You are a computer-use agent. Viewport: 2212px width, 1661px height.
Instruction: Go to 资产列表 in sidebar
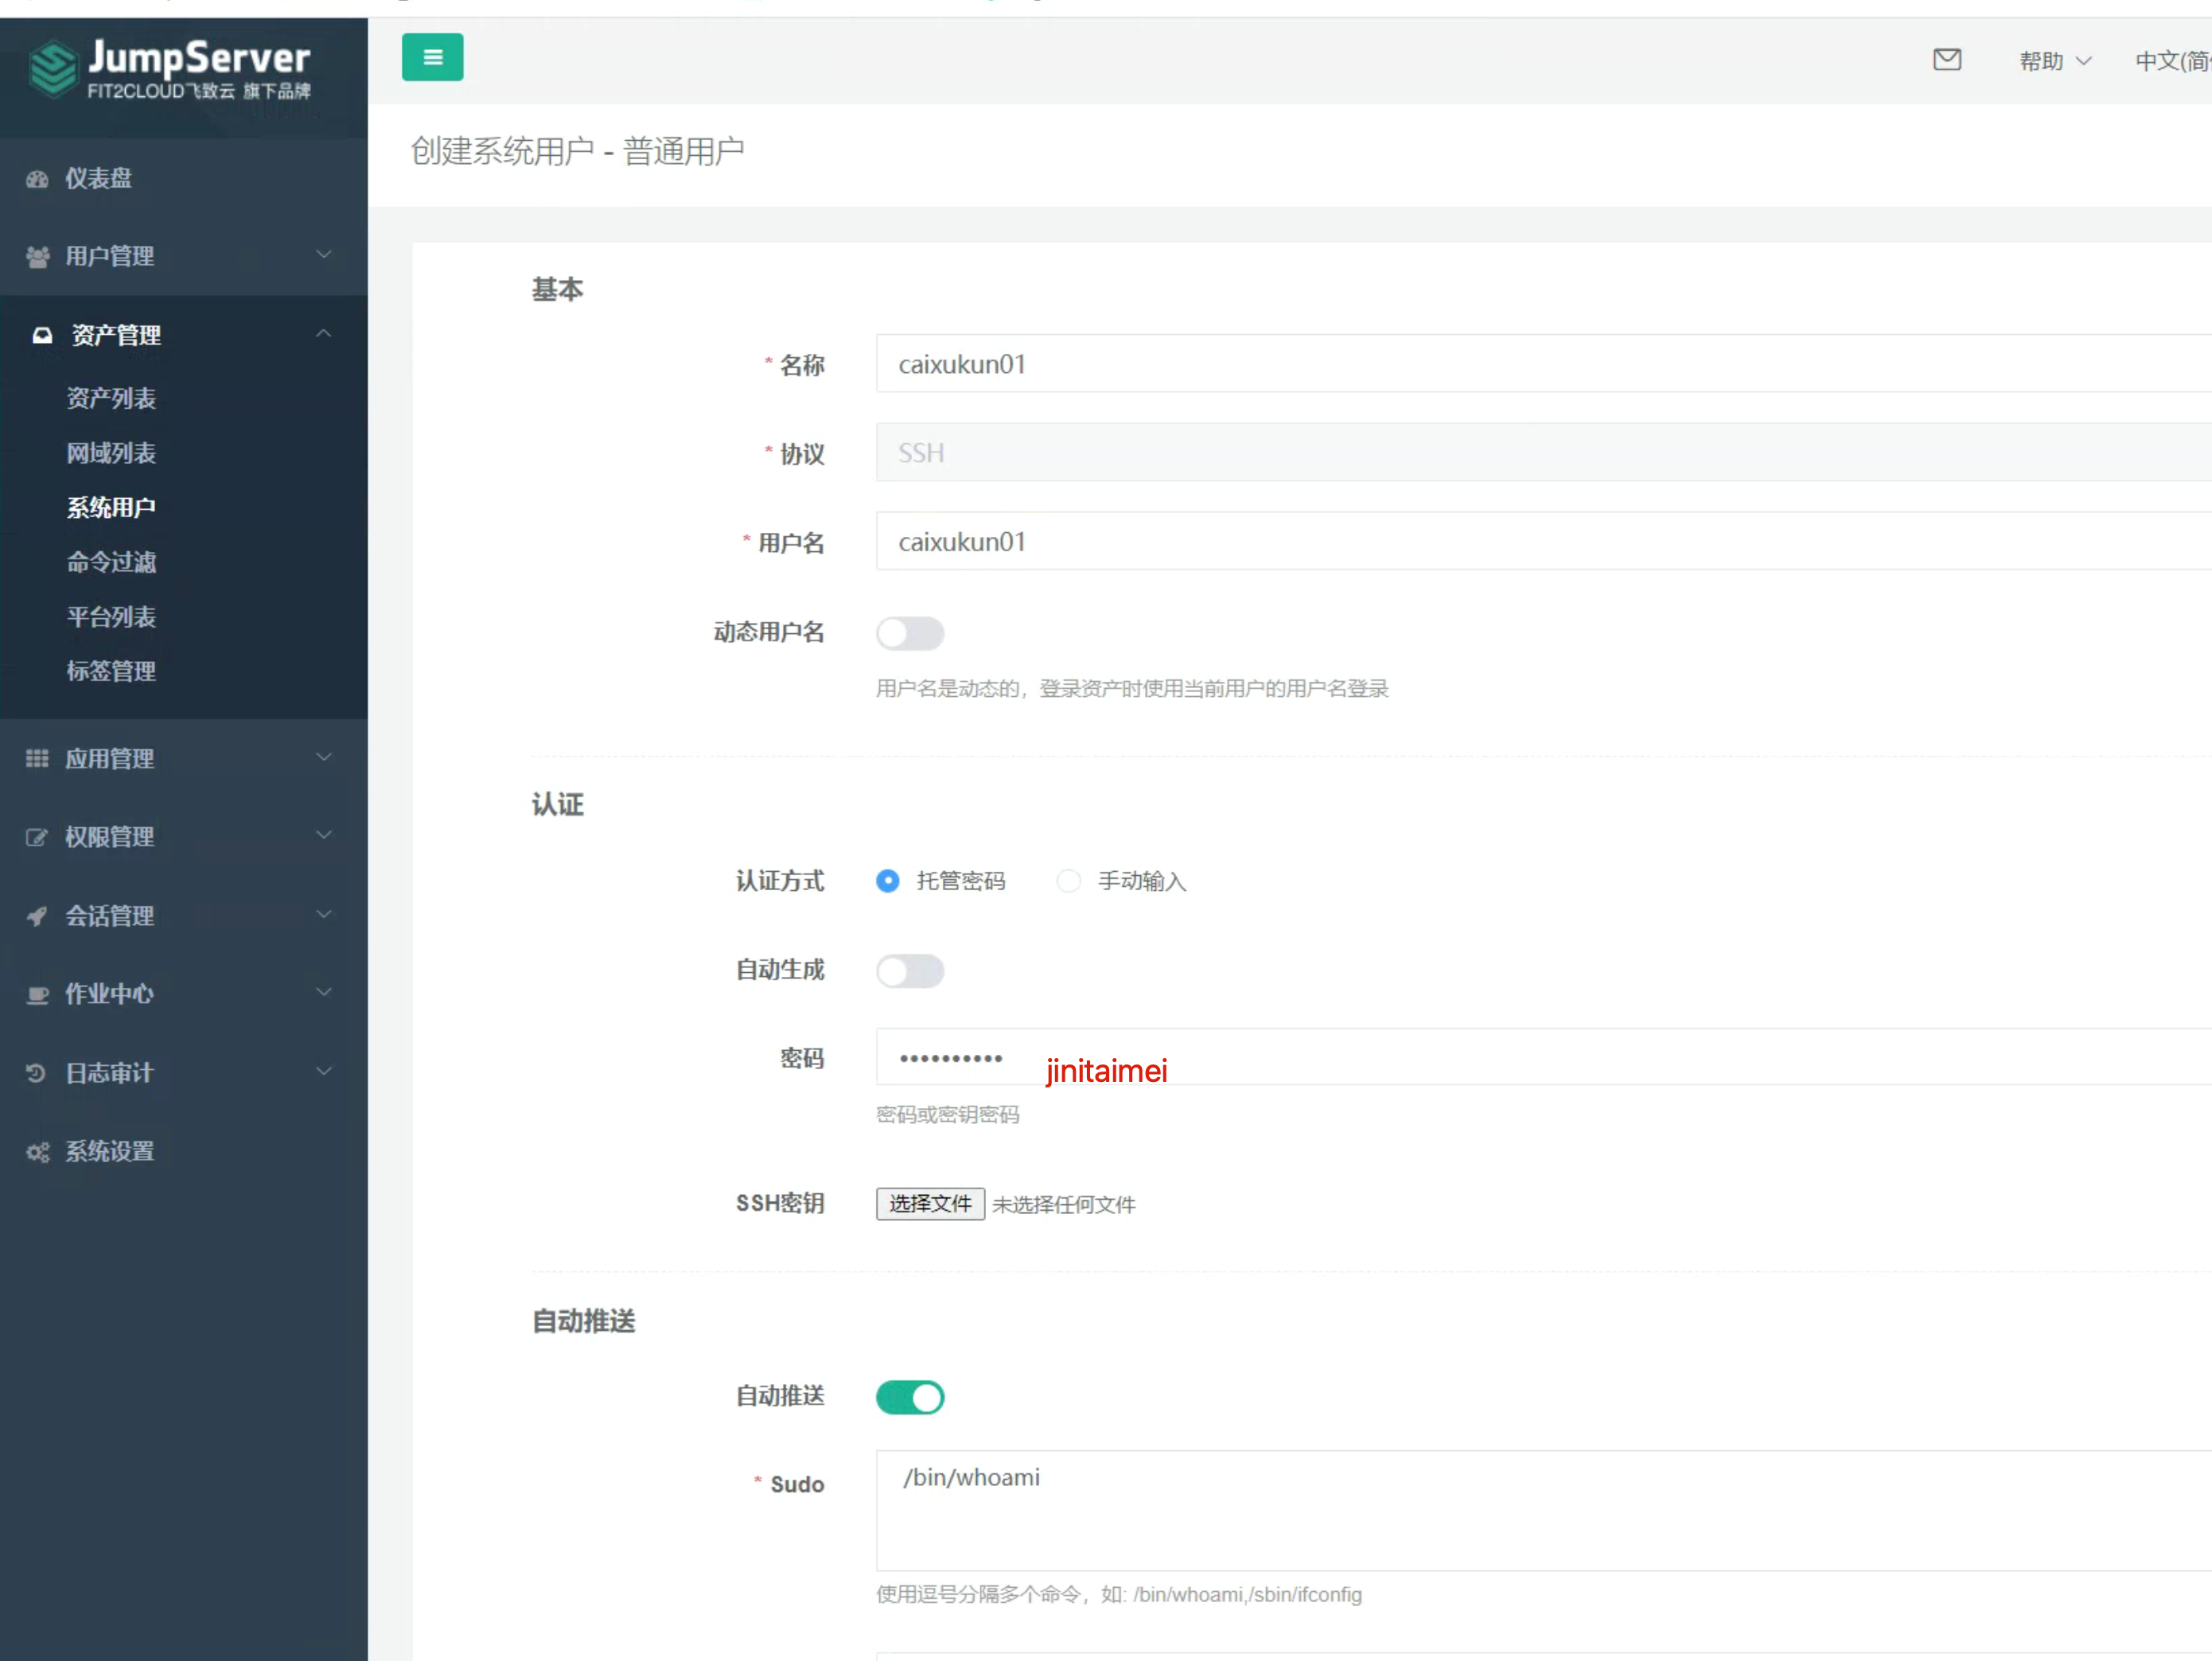111,398
